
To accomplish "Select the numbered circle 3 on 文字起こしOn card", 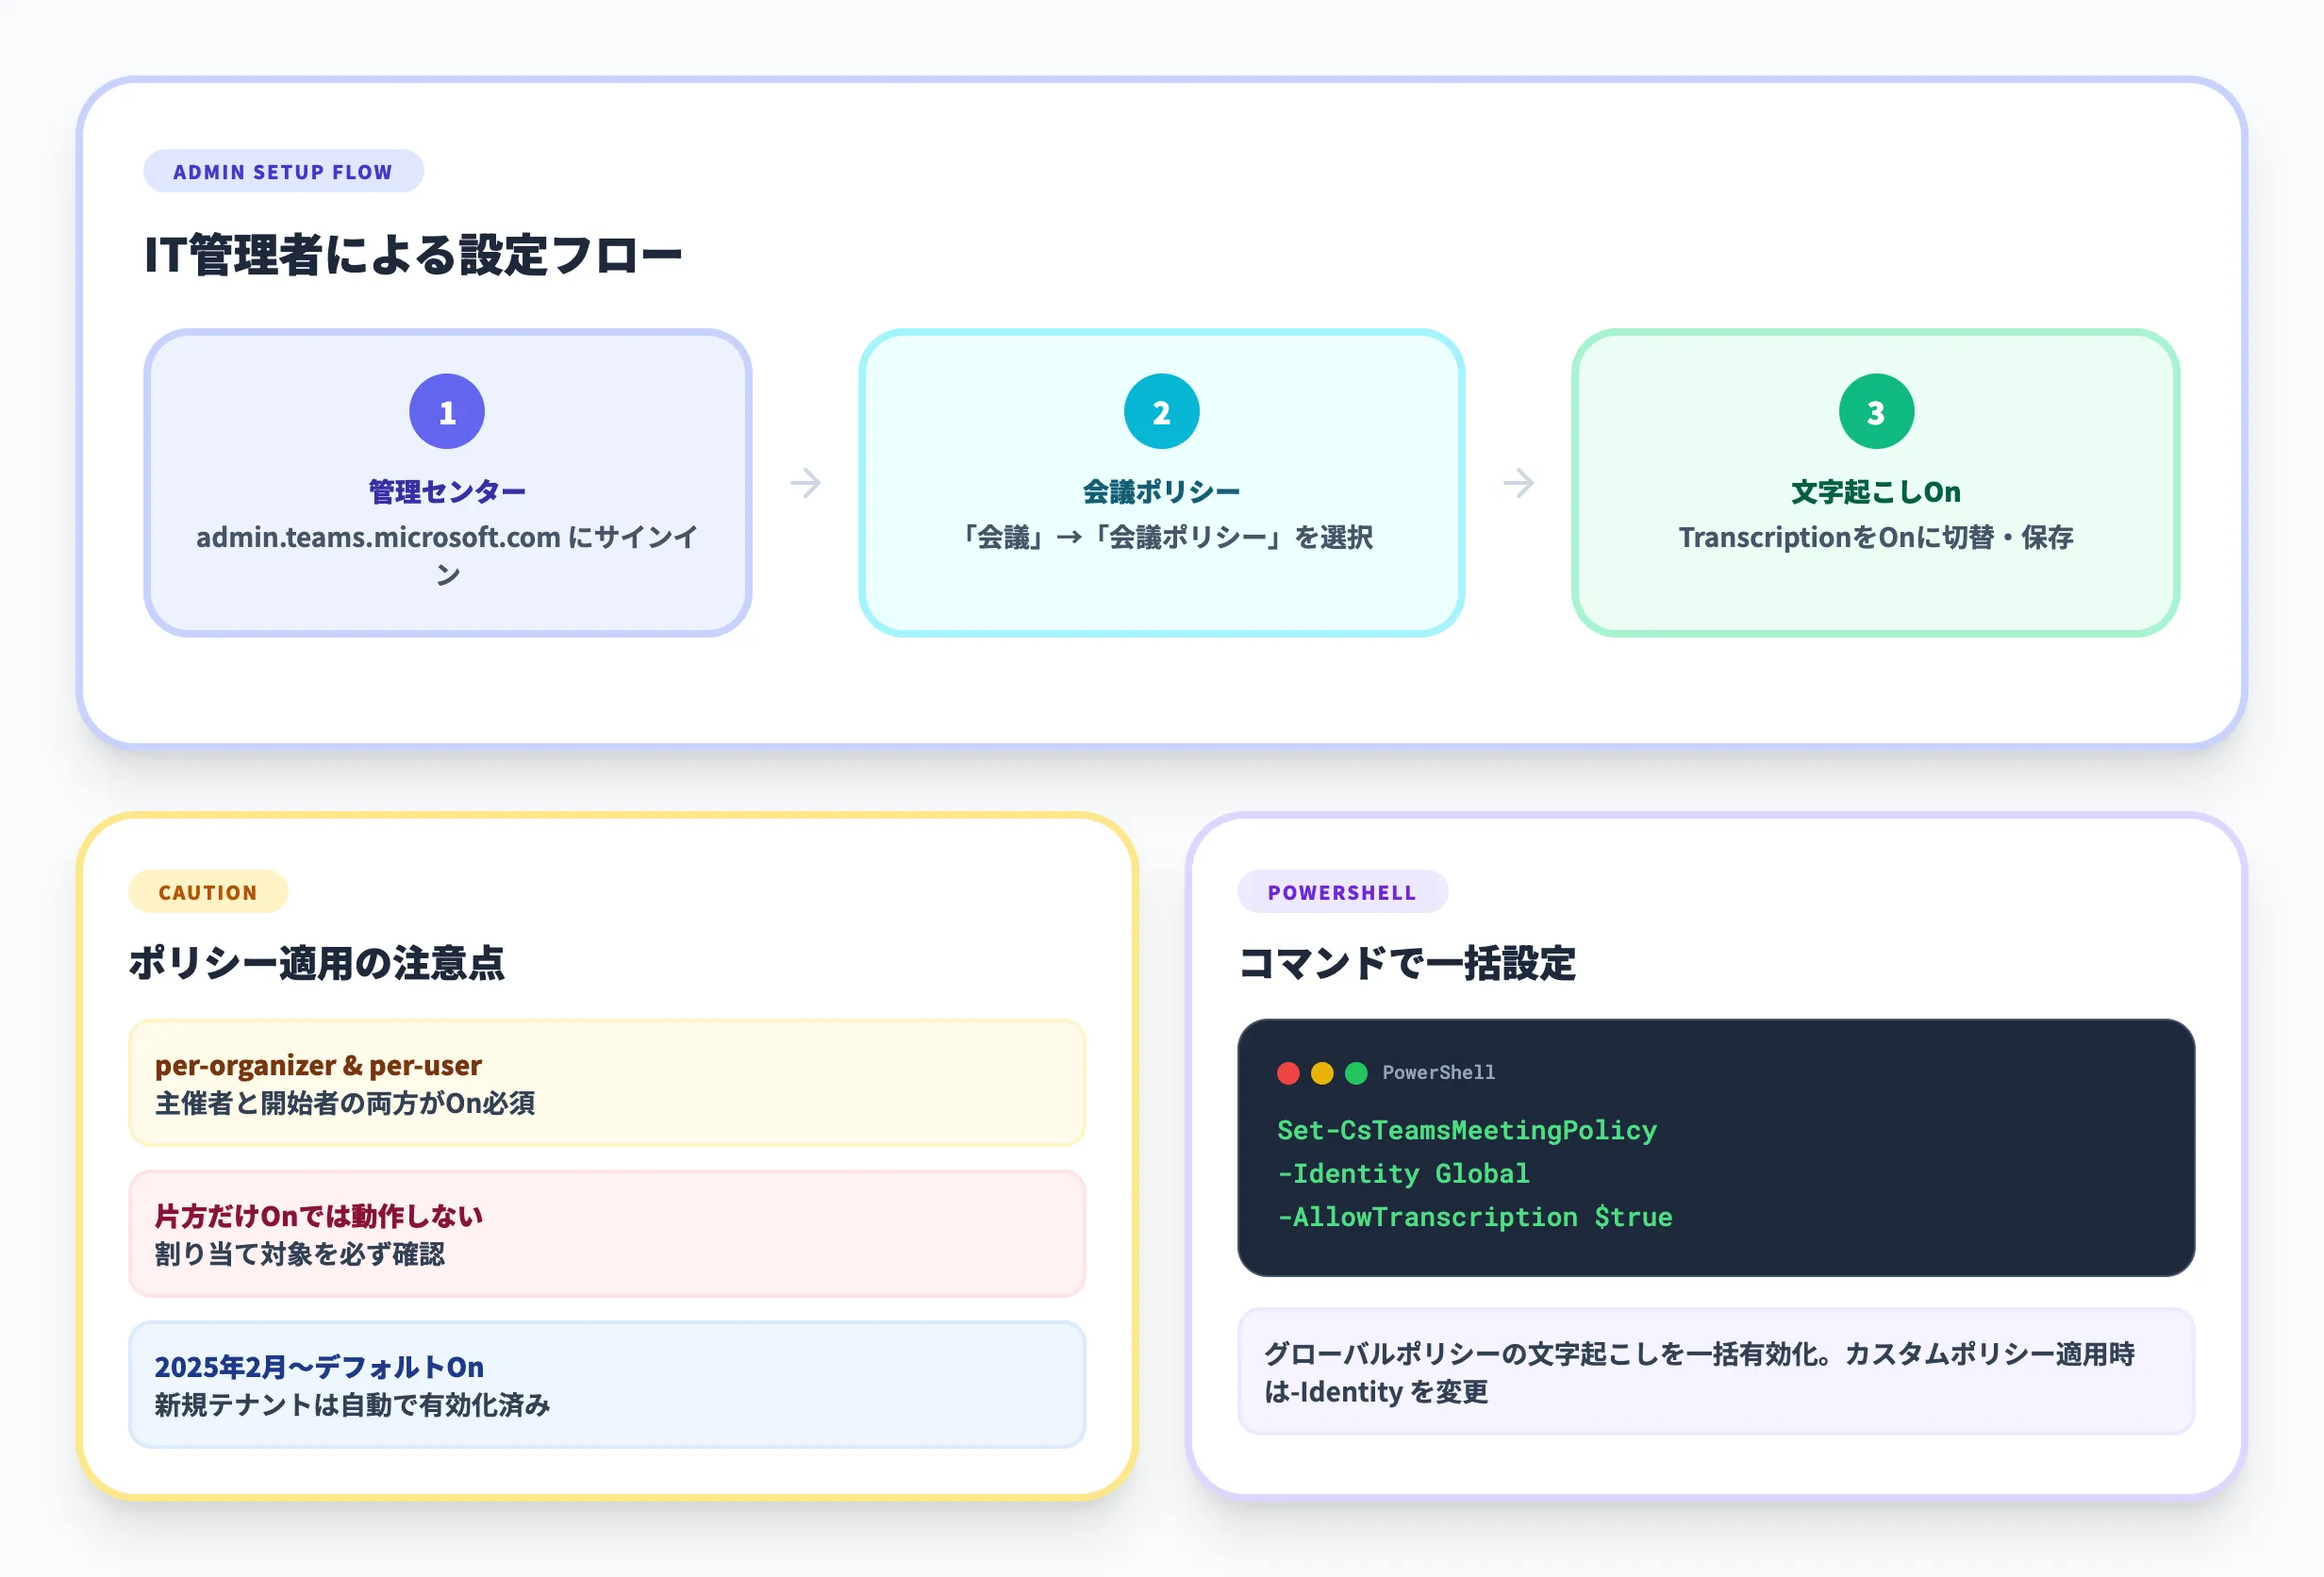I will click(1876, 410).
